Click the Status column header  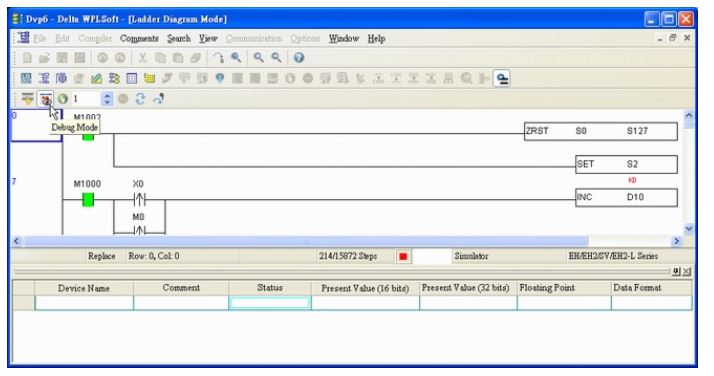[x=270, y=288]
